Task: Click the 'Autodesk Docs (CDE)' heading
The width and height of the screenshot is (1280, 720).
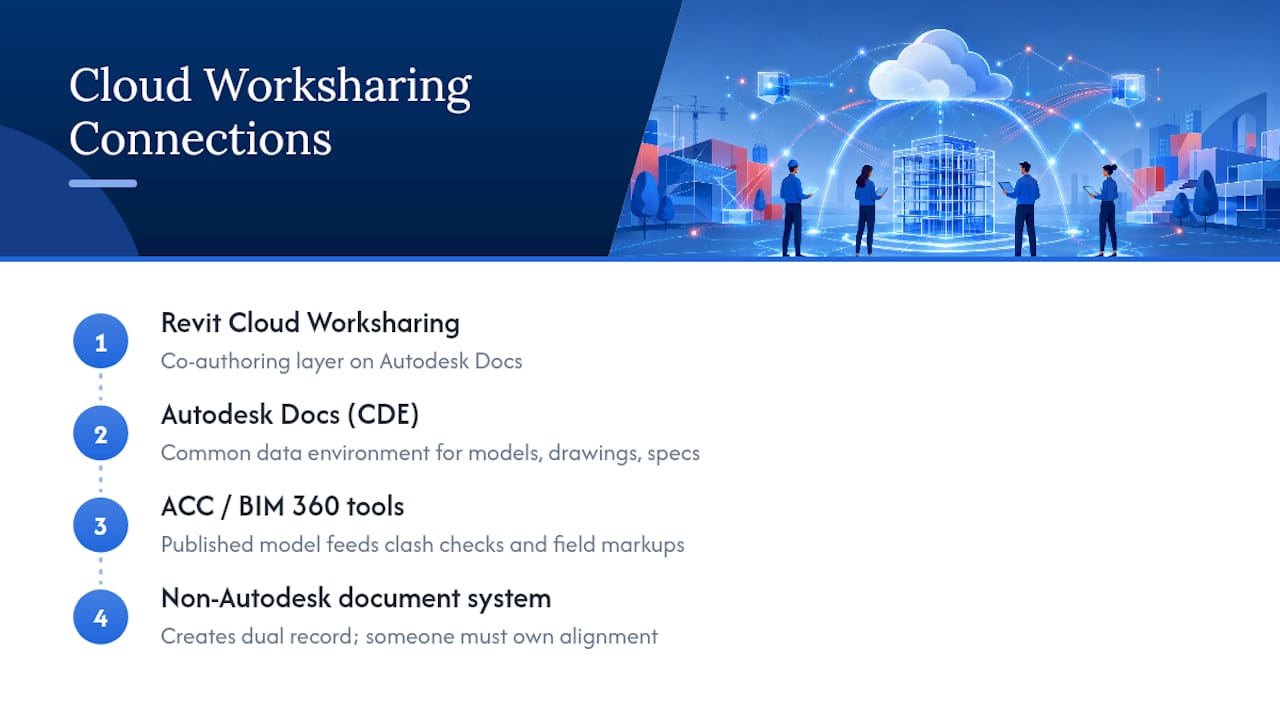Action: coord(289,415)
